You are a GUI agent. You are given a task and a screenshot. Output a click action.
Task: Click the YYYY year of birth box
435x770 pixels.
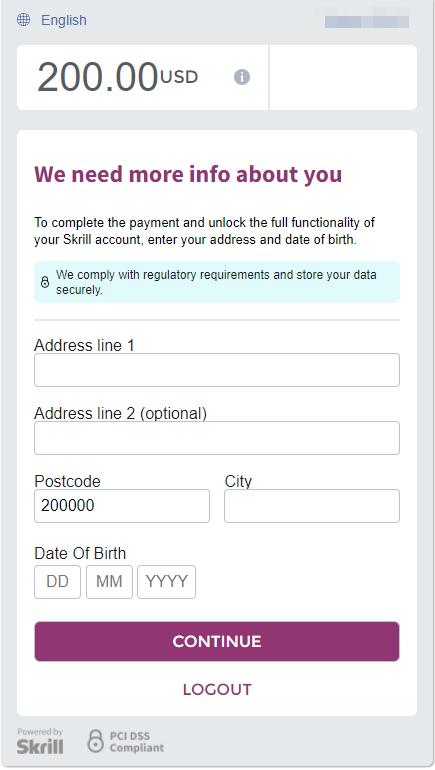[x=166, y=582]
